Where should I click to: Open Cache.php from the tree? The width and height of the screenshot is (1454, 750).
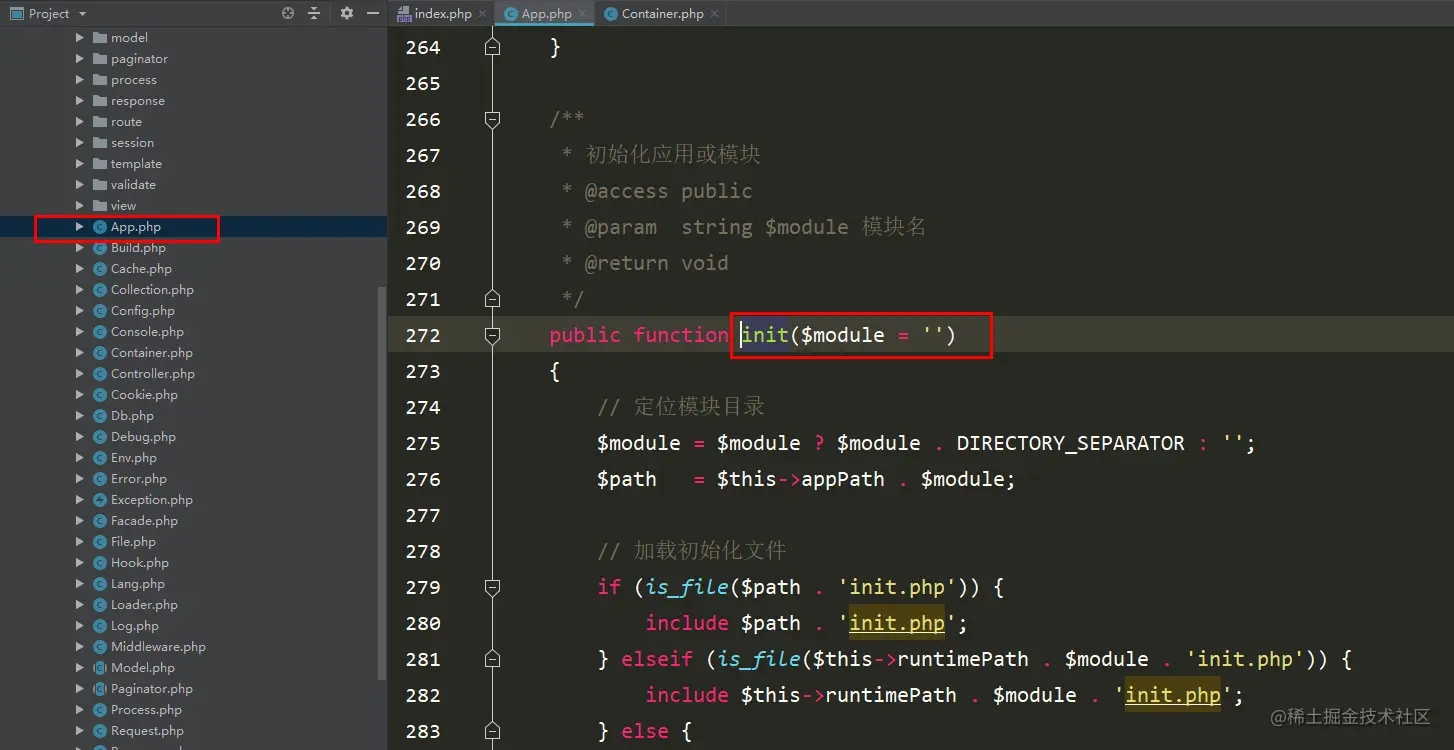point(141,269)
